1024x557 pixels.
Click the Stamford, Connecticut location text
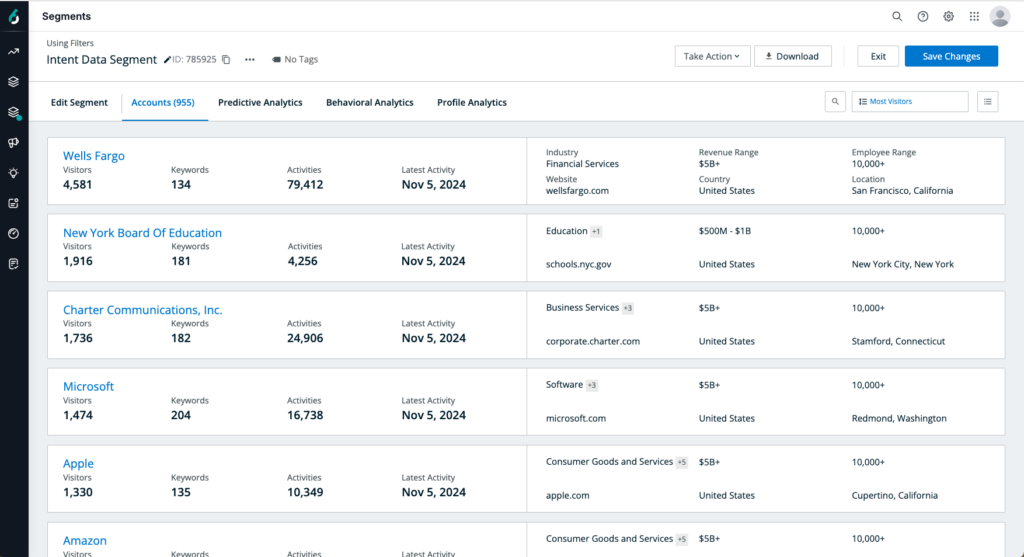(898, 342)
